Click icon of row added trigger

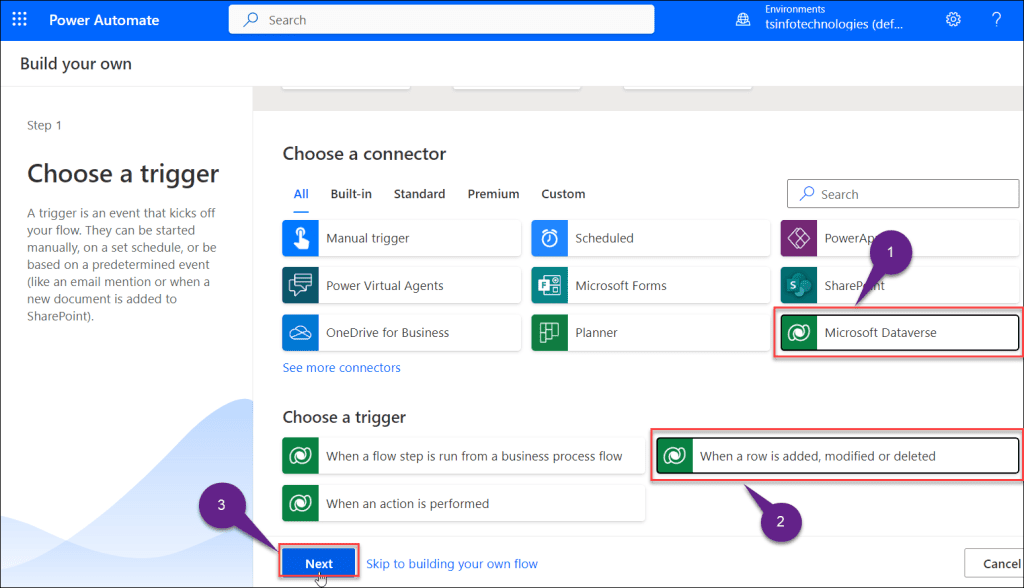click(x=675, y=456)
